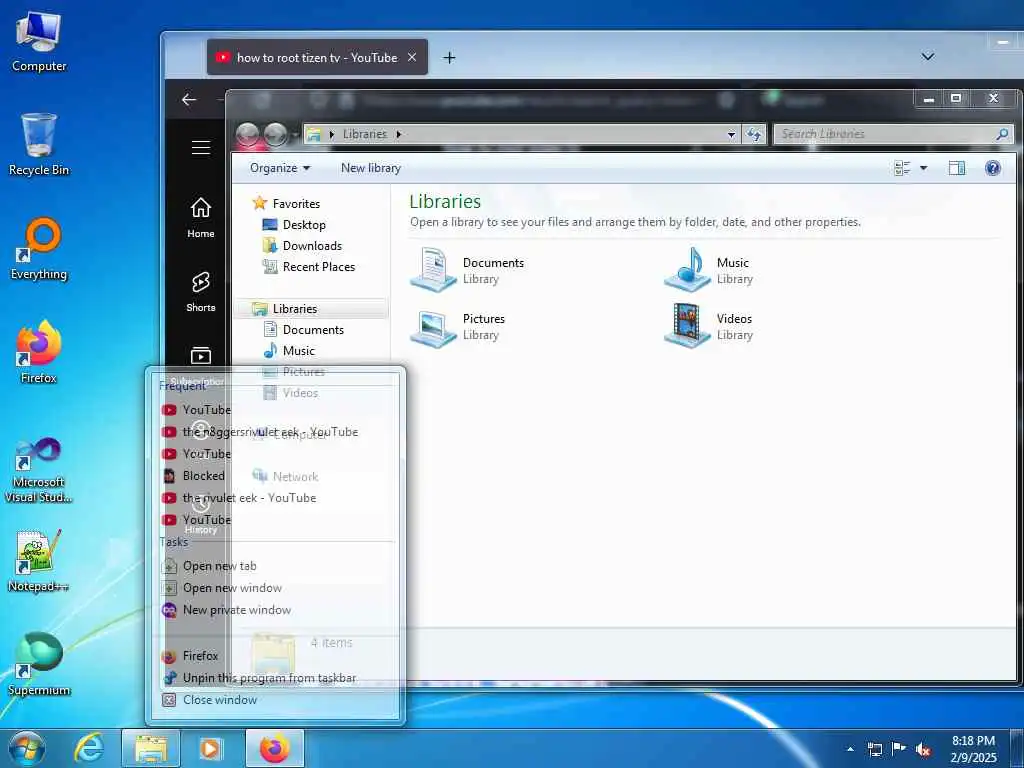Open a new Firefox tab with plus
Image resolution: width=1024 pixels, height=768 pixels.
[x=449, y=57]
